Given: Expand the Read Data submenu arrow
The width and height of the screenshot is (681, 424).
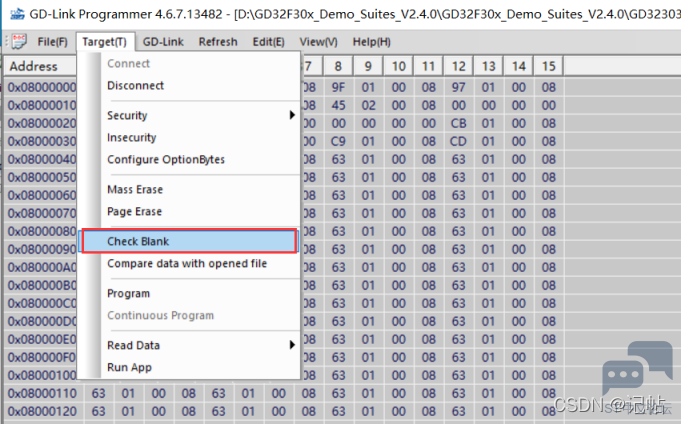Looking at the screenshot, I should tap(292, 345).
